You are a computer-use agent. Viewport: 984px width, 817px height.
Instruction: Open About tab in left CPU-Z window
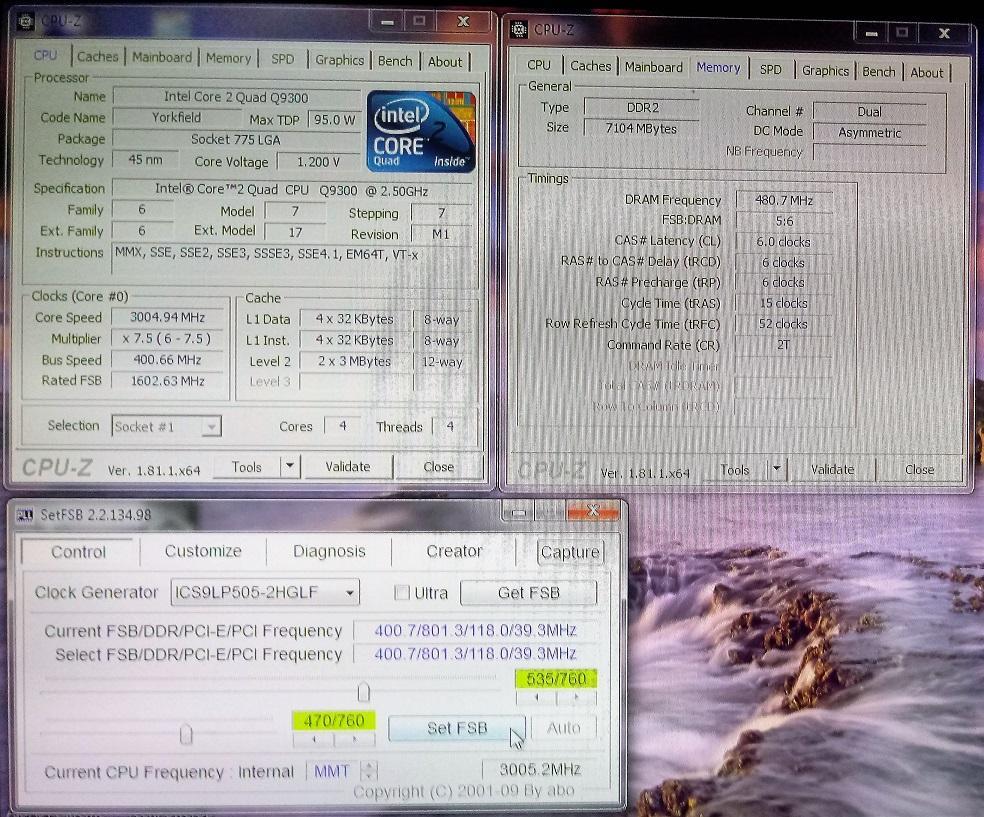tap(445, 61)
